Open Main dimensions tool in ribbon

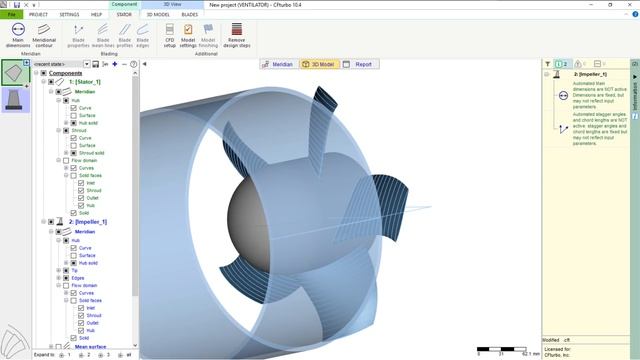click(x=18, y=35)
